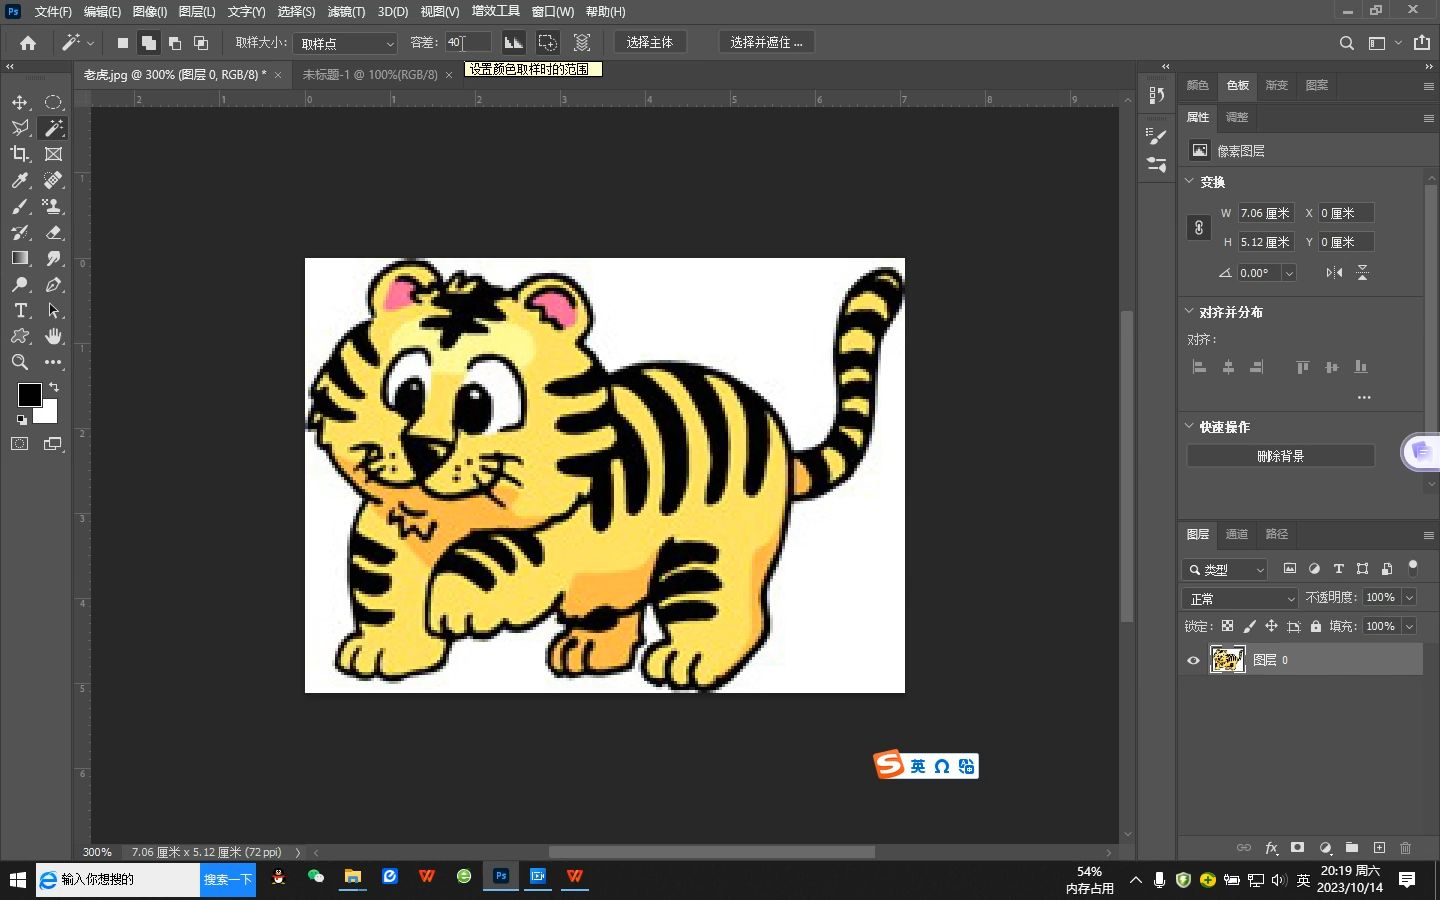Screen dimensions: 1440x900
Task: Open 取样点 sample size dropdown
Action: (x=345, y=43)
